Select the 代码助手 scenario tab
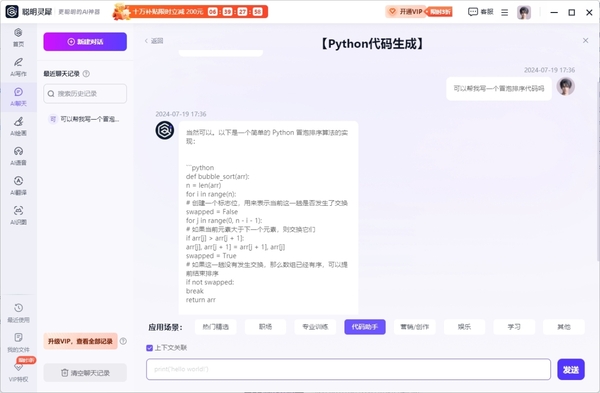 pyautogui.click(x=365, y=327)
